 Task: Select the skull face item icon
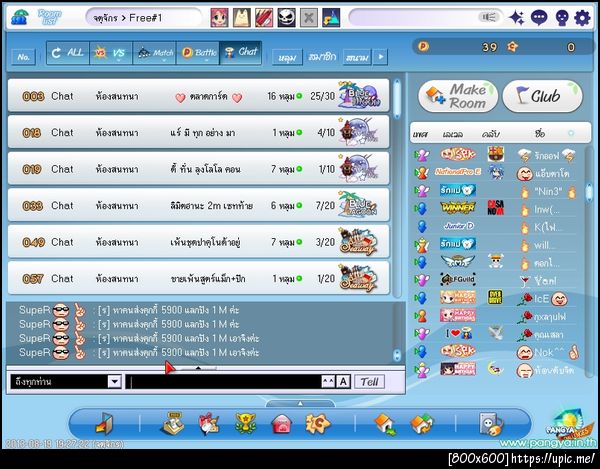(286, 18)
